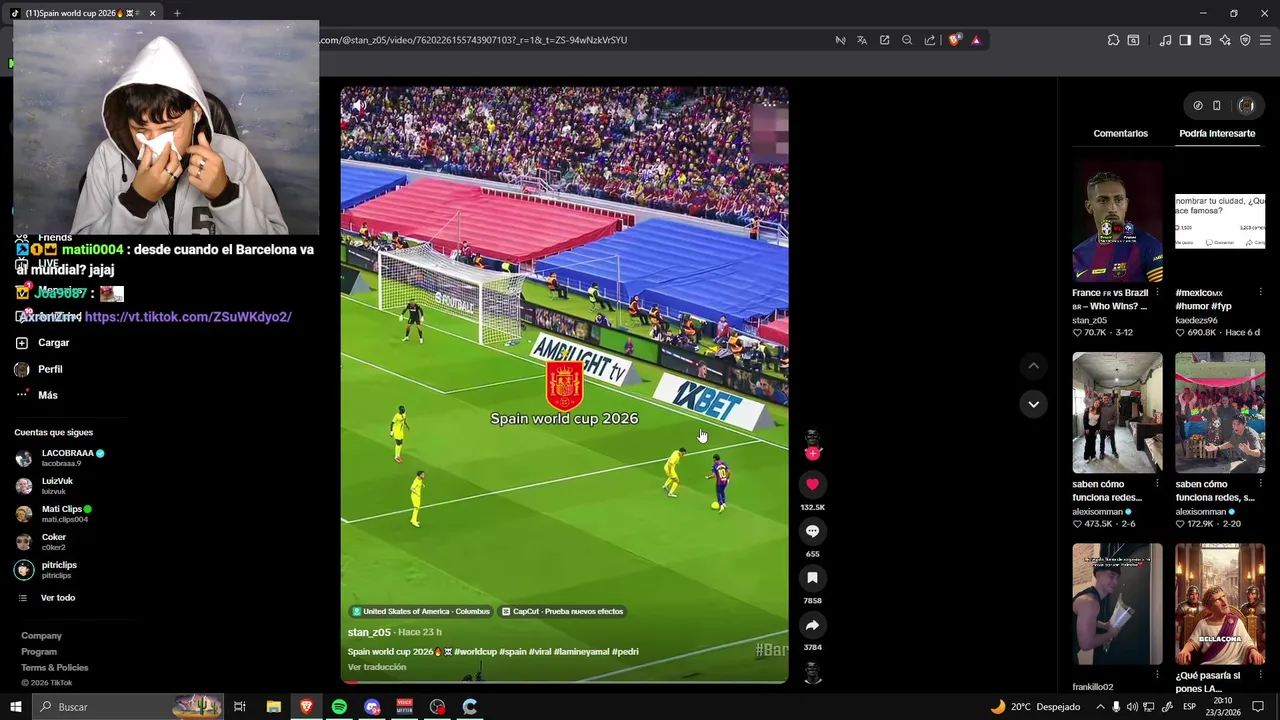Like the Spain world cup video
The width and height of the screenshot is (1280, 720).
[812, 484]
